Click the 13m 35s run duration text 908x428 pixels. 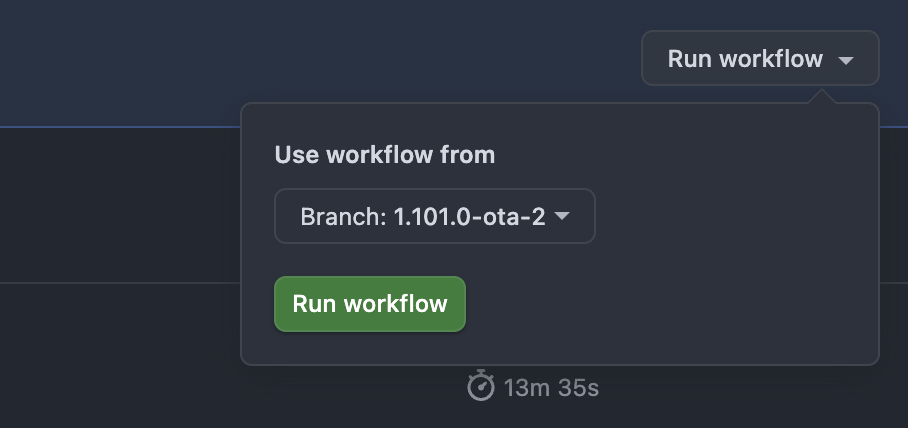[x=551, y=387]
